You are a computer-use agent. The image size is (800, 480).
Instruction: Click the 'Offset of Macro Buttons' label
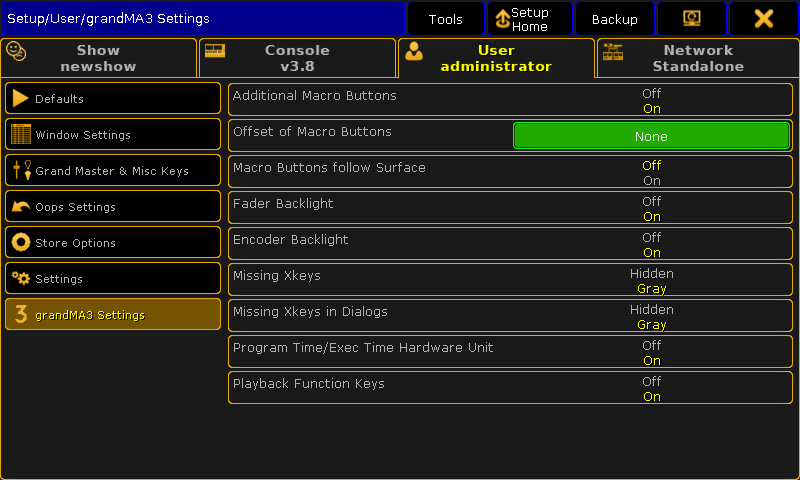pyautogui.click(x=312, y=132)
